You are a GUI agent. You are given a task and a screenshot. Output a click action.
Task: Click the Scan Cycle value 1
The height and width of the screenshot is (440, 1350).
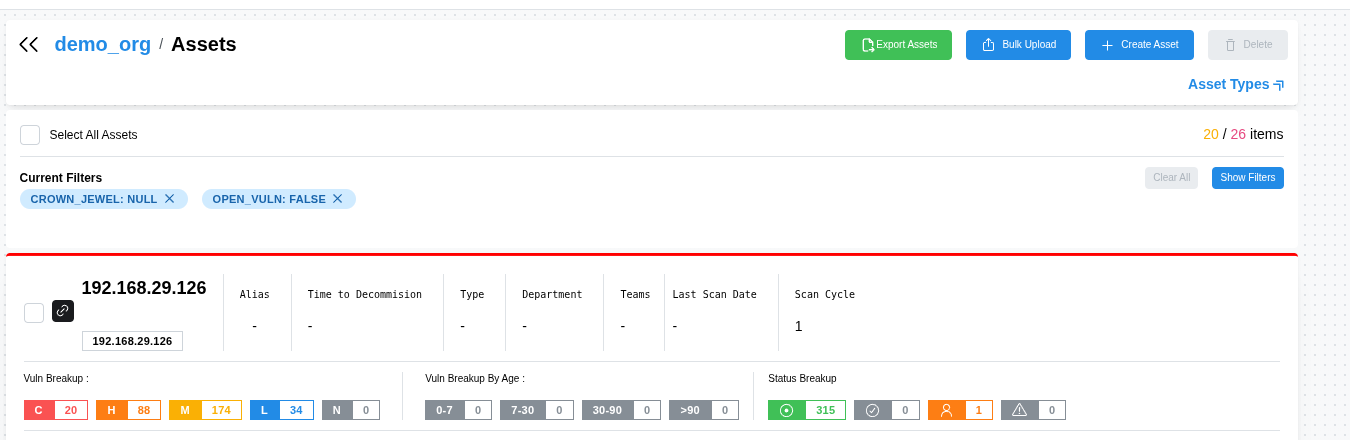point(798,326)
